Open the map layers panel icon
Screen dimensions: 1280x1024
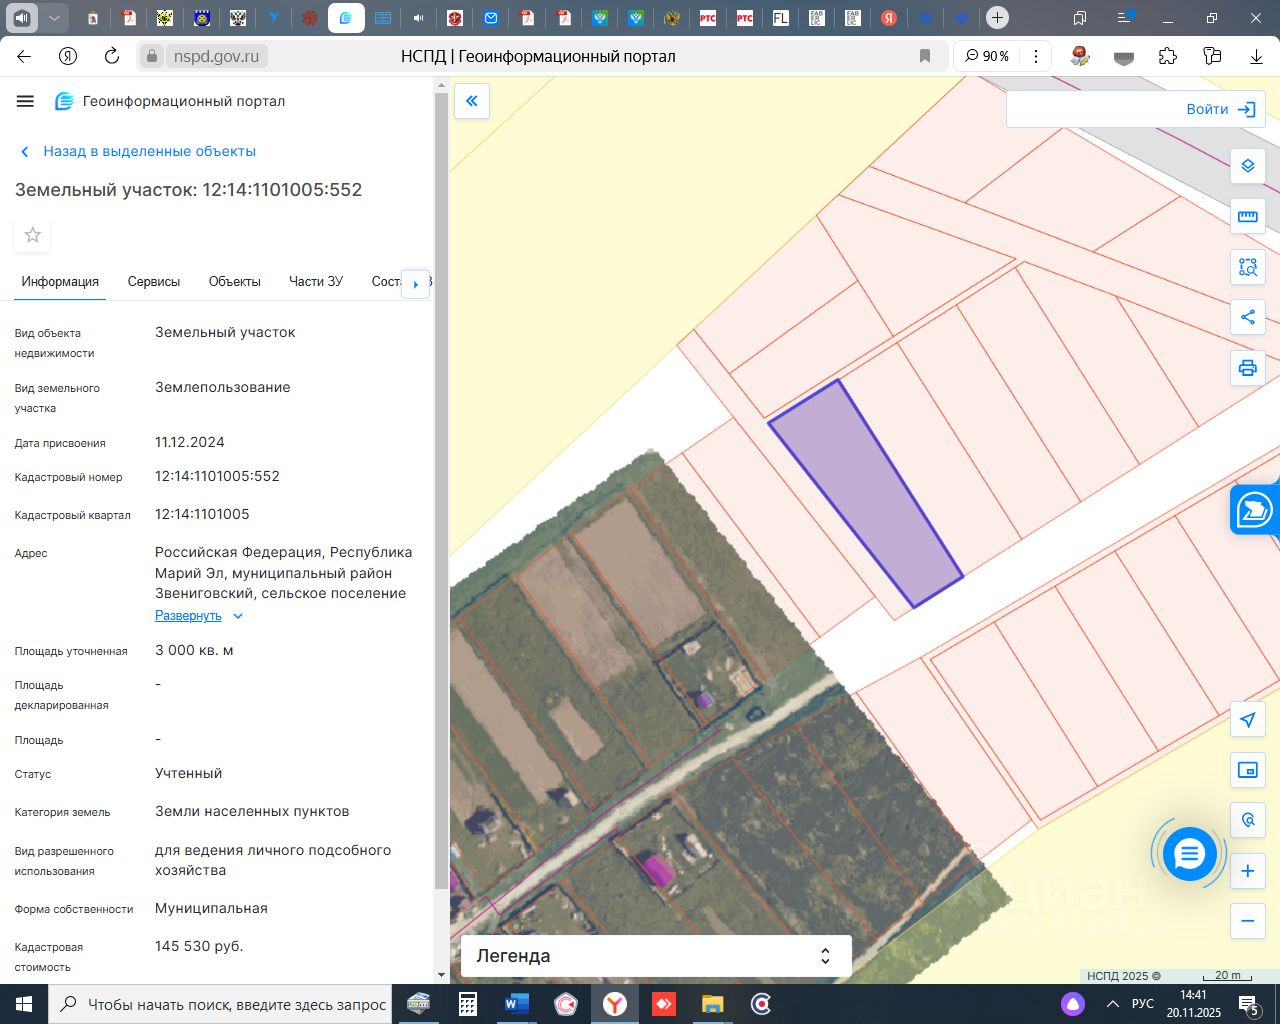tap(1247, 166)
